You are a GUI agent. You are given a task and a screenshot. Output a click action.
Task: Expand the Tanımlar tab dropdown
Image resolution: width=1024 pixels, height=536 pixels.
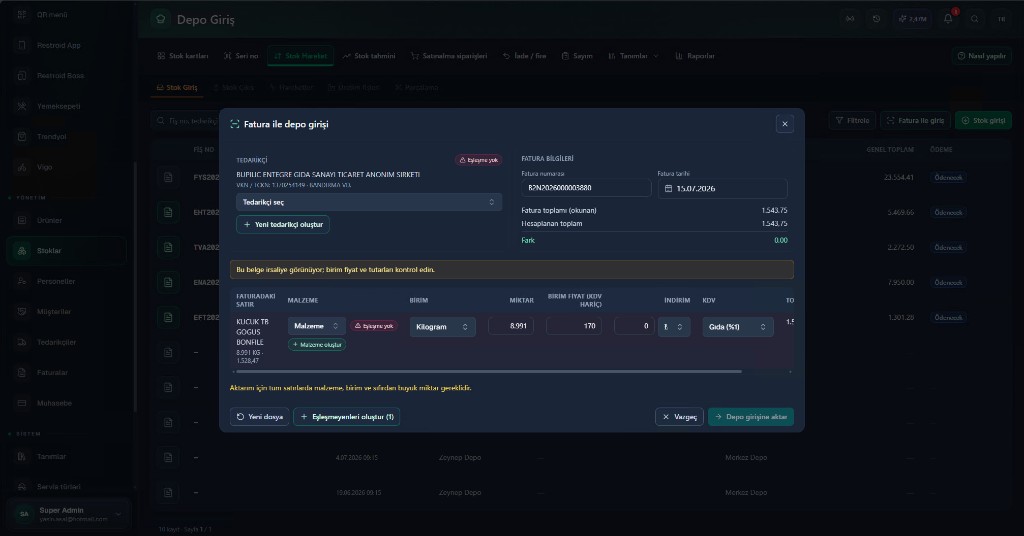(x=633, y=56)
